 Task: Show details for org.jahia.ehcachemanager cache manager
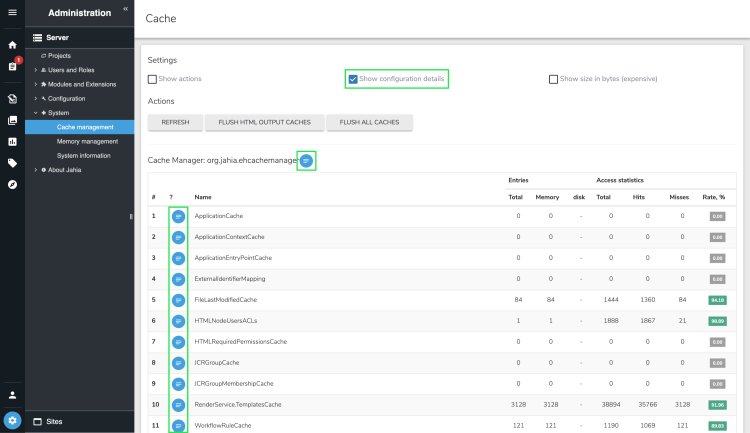point(306,161)
